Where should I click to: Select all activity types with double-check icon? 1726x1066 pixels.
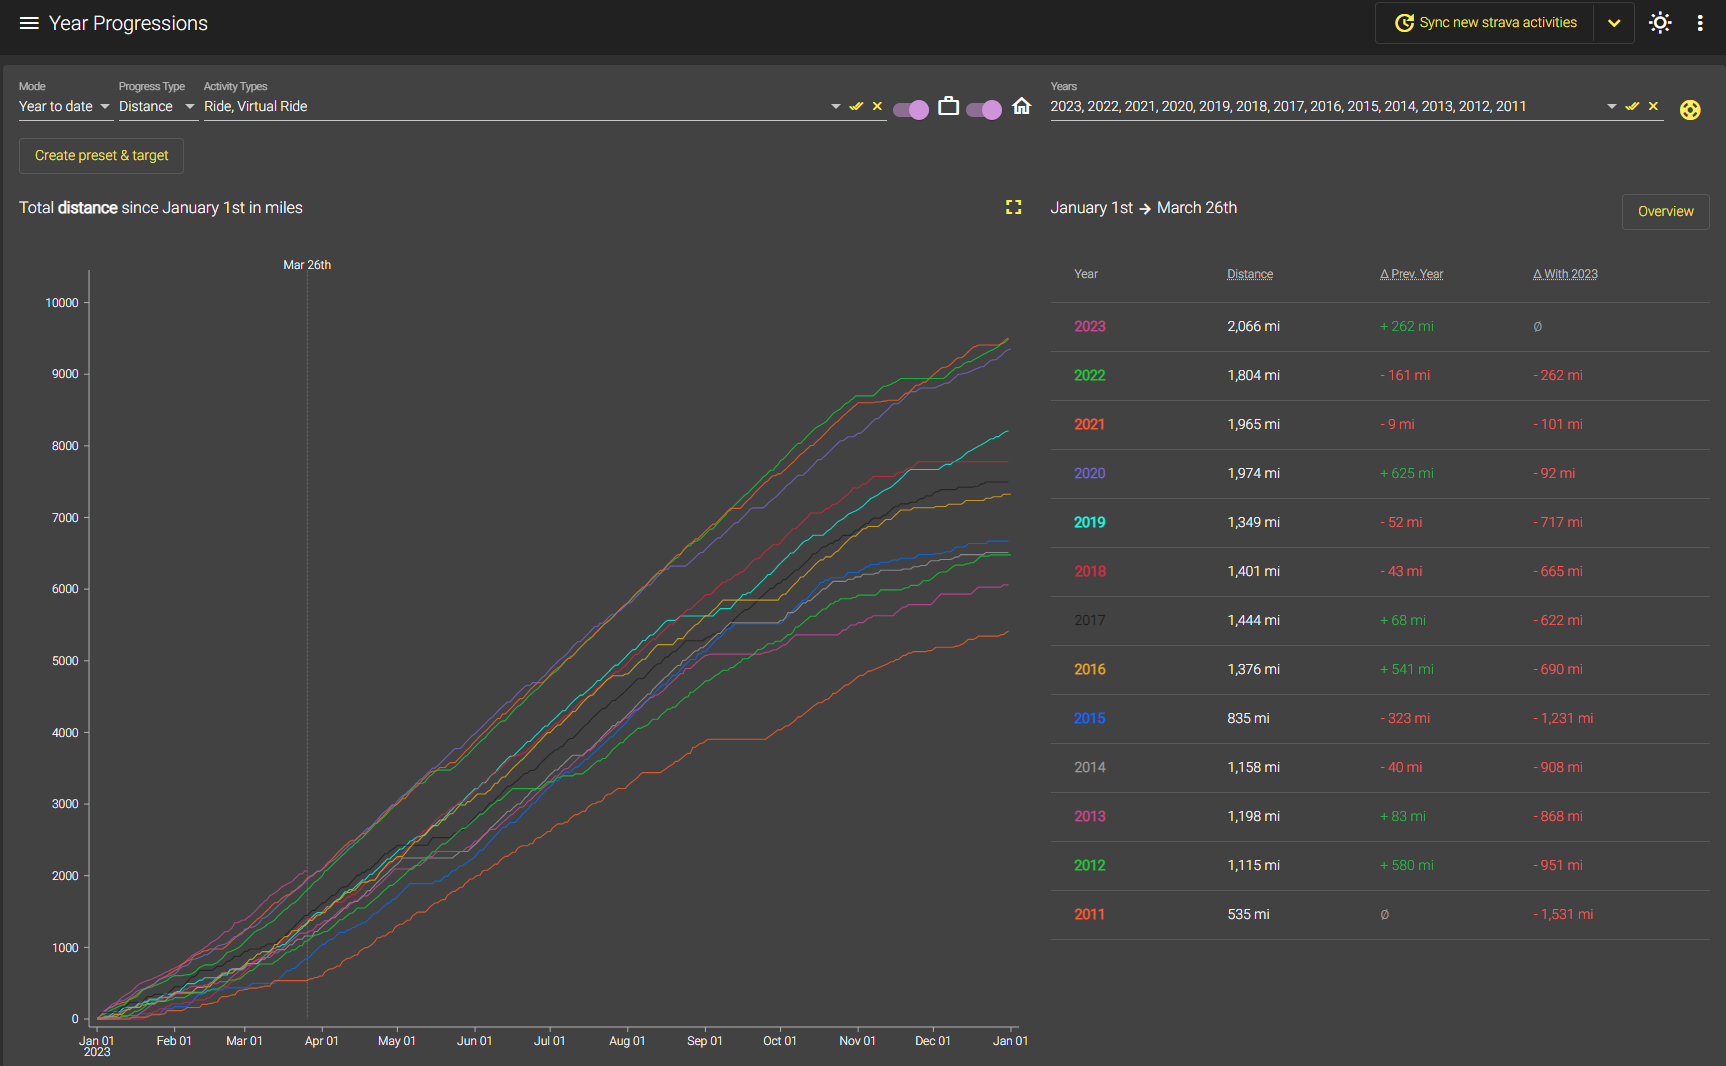tap(856, 106)
